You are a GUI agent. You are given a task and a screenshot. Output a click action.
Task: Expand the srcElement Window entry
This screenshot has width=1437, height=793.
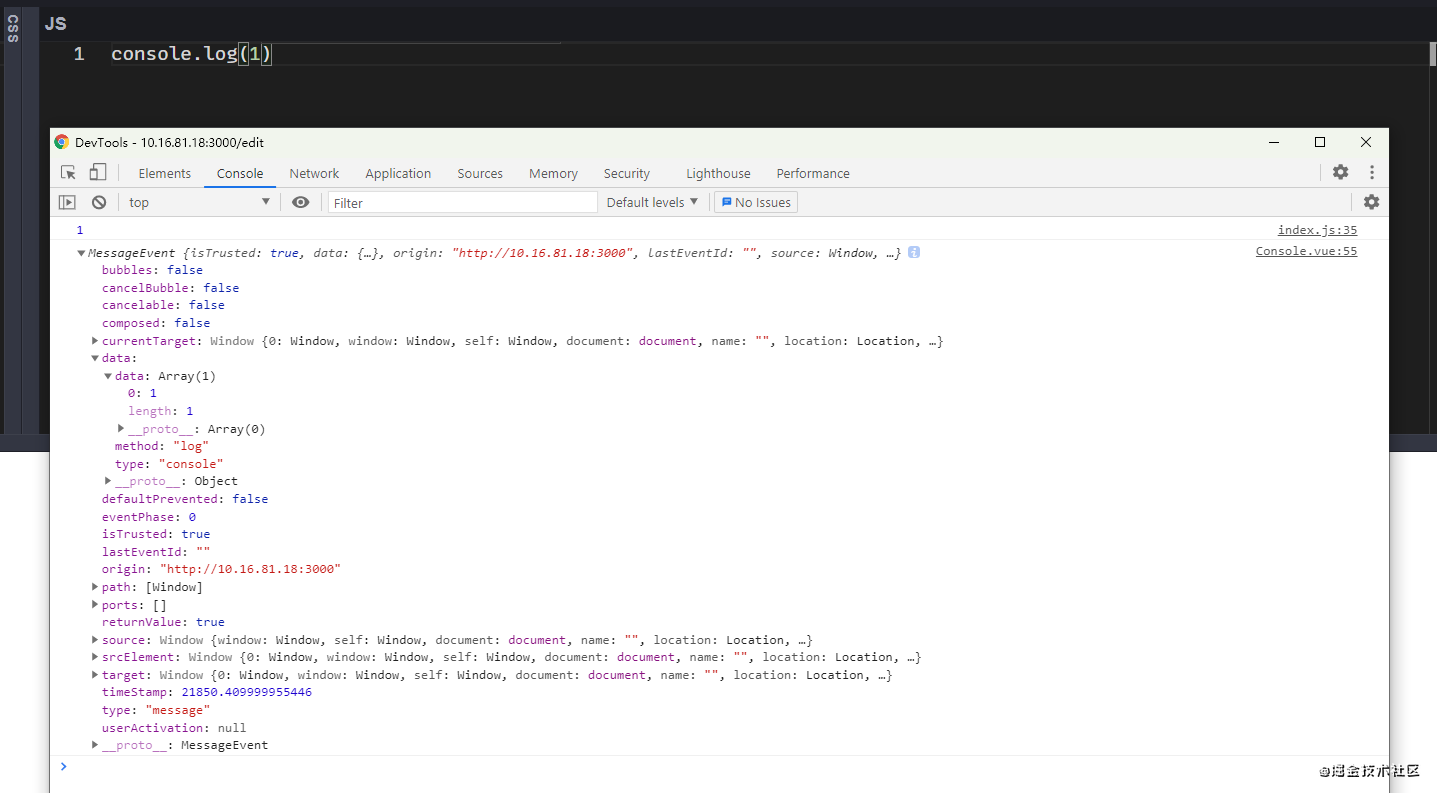[95, 657]
